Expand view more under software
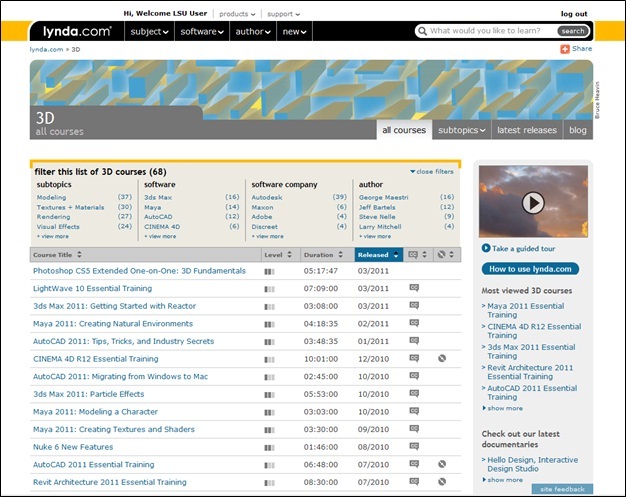Image resolution: width=628 pixels, height=498 pixels. click(x=160, y=236)
